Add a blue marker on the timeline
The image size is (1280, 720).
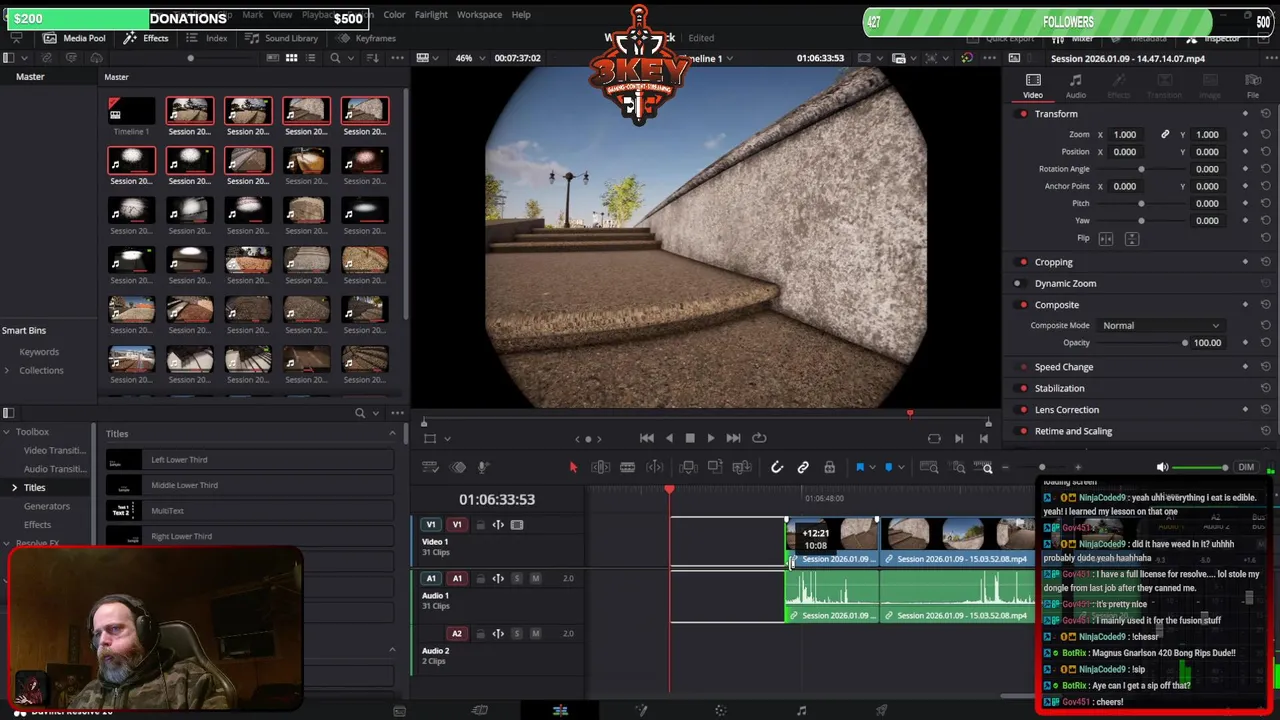tap(888, 467)
